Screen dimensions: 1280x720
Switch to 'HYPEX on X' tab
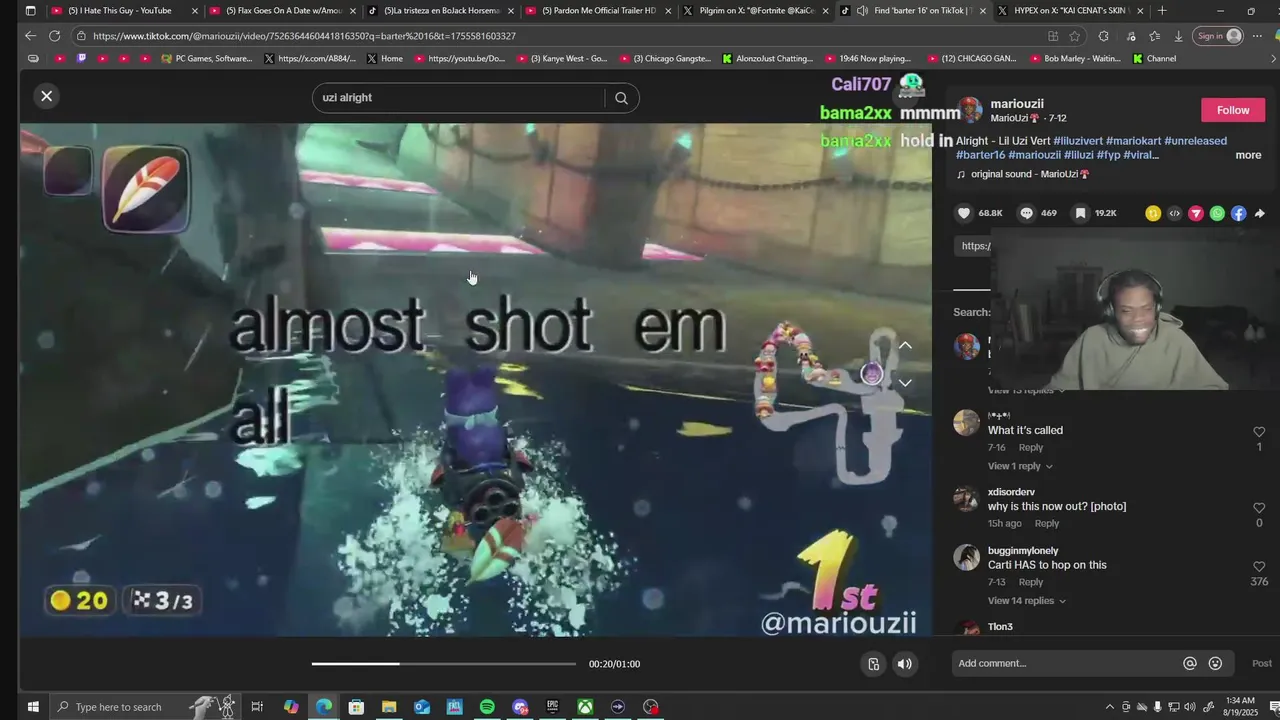tap(1070, 11)
